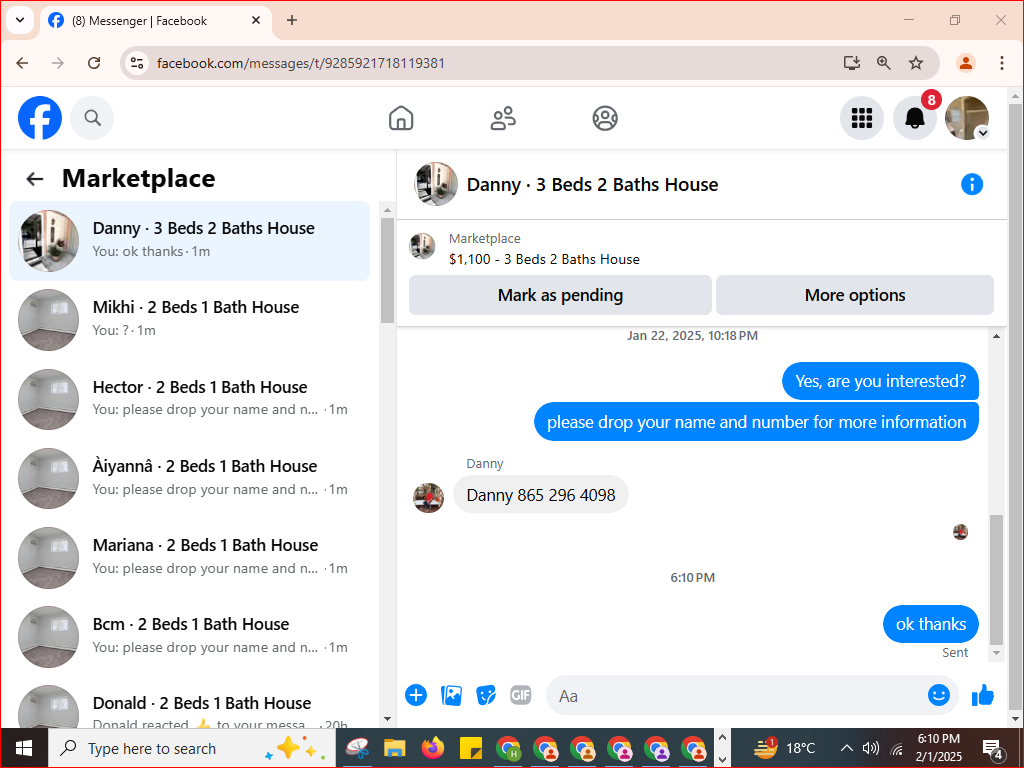Open the Hector 2 Beds 1 Bath conversation

point(189,398)
